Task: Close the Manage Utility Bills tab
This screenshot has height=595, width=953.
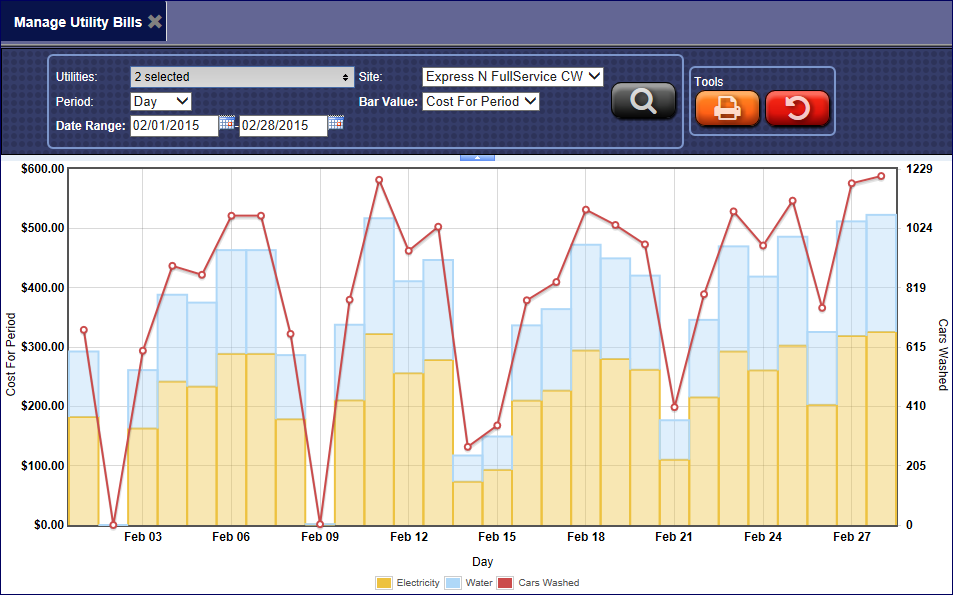Action: [x=154, y=21]
